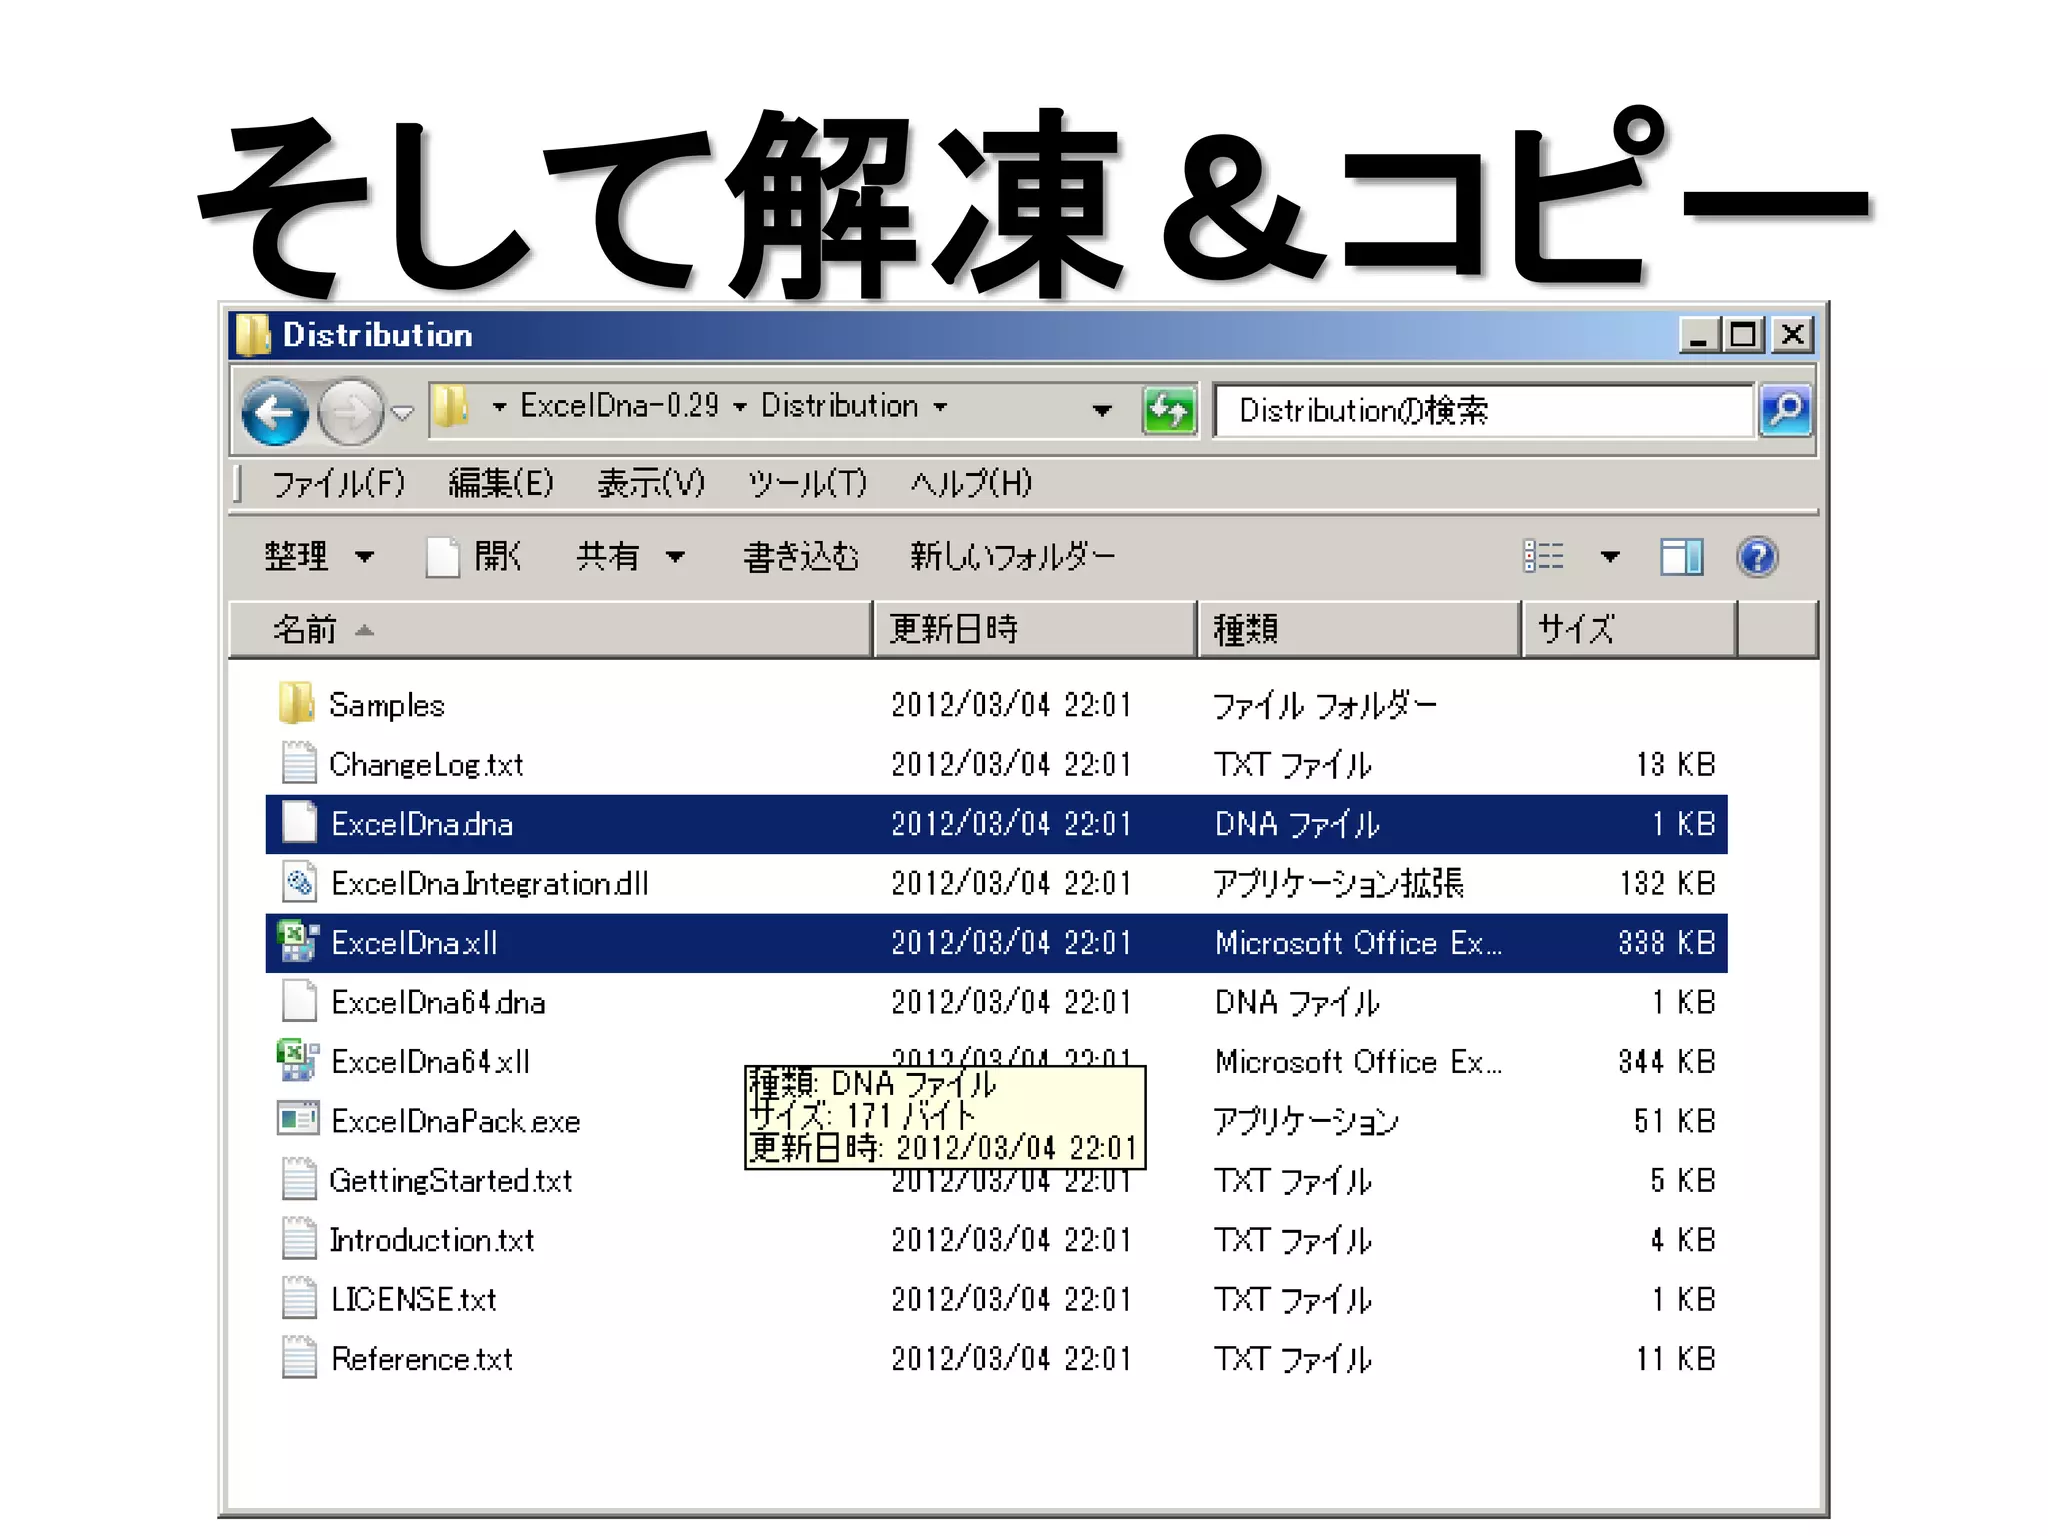This screenshot has width=2048, height=1536.
Task: Click the 132 KB size cell
Action: pos(1667,883)
